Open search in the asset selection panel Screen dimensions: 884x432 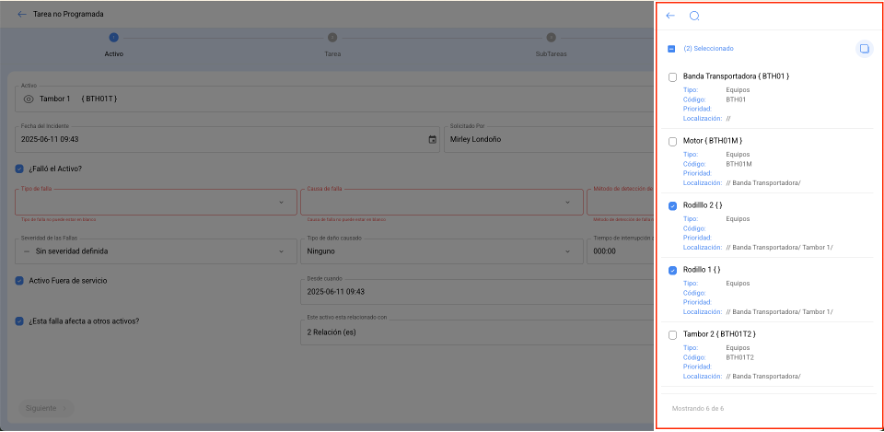695,16
